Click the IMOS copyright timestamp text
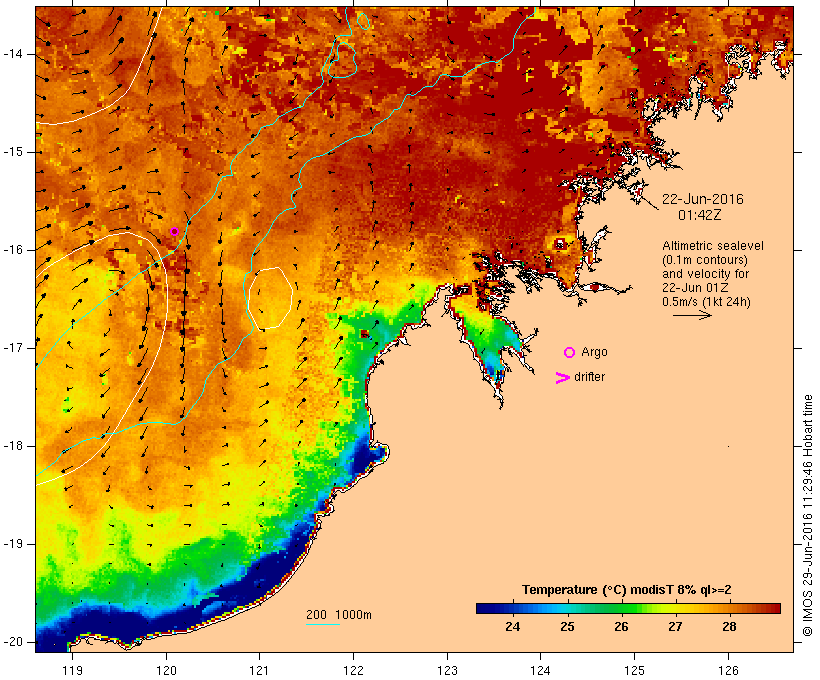 pyautogui.click(x=807, y=516)
